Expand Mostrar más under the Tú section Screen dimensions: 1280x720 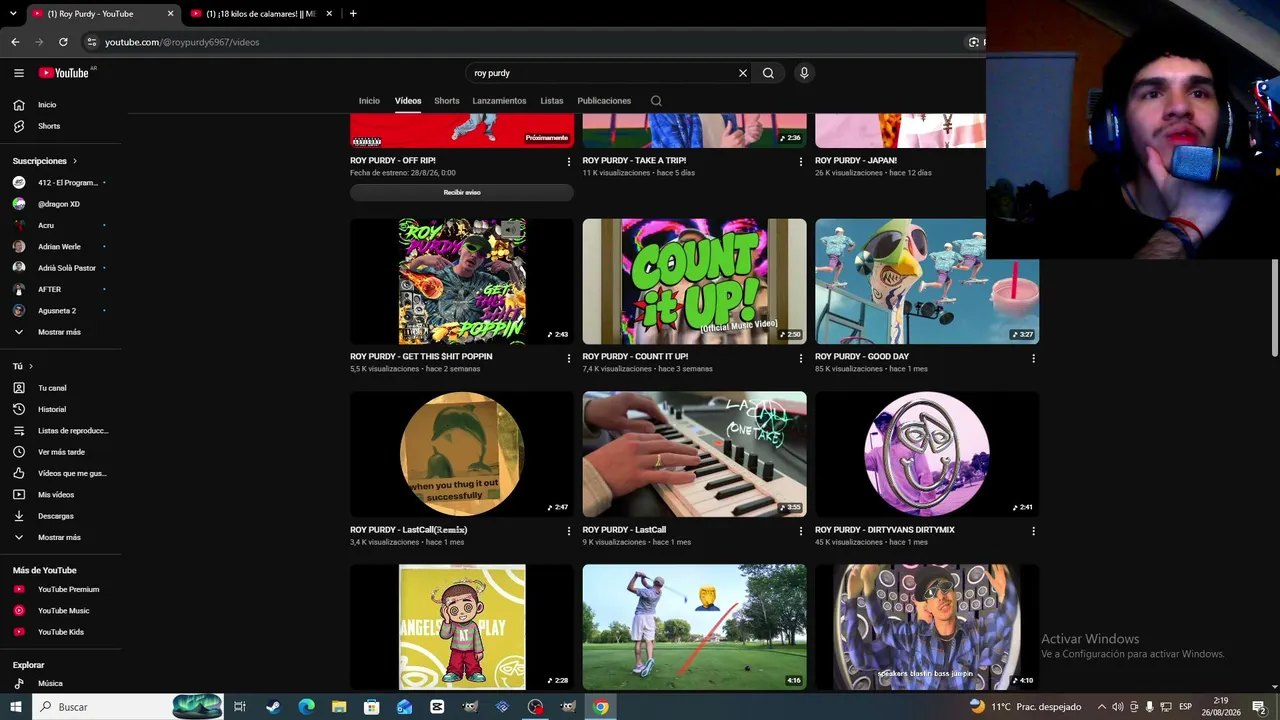[60, 538]
